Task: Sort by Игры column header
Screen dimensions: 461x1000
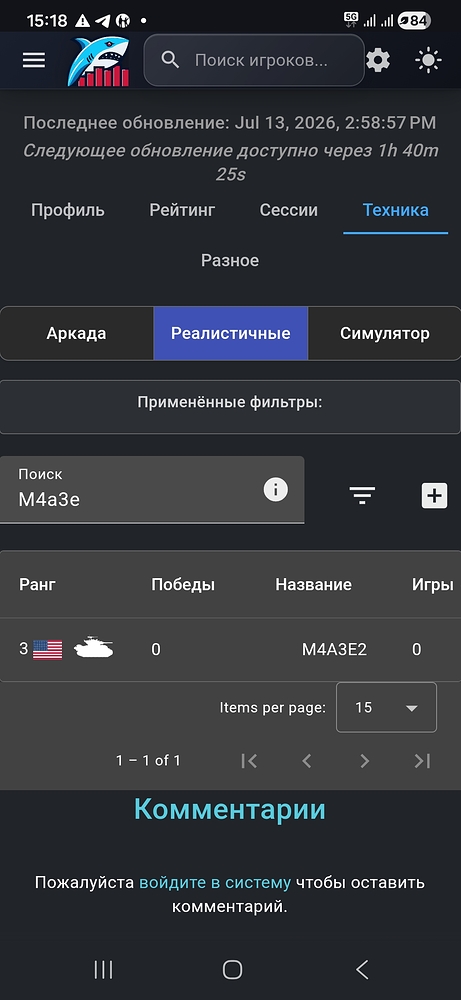Action: click(x=433, y=584)
